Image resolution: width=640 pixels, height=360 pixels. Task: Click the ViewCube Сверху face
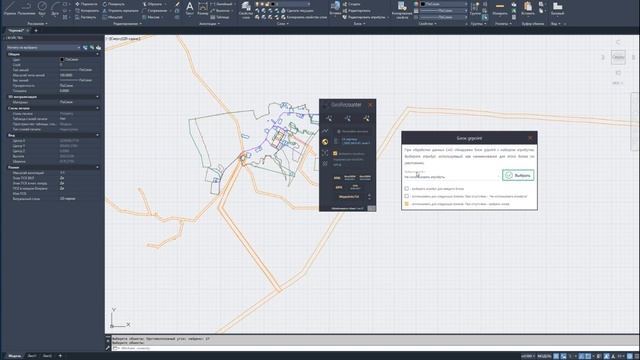point(618,57)
